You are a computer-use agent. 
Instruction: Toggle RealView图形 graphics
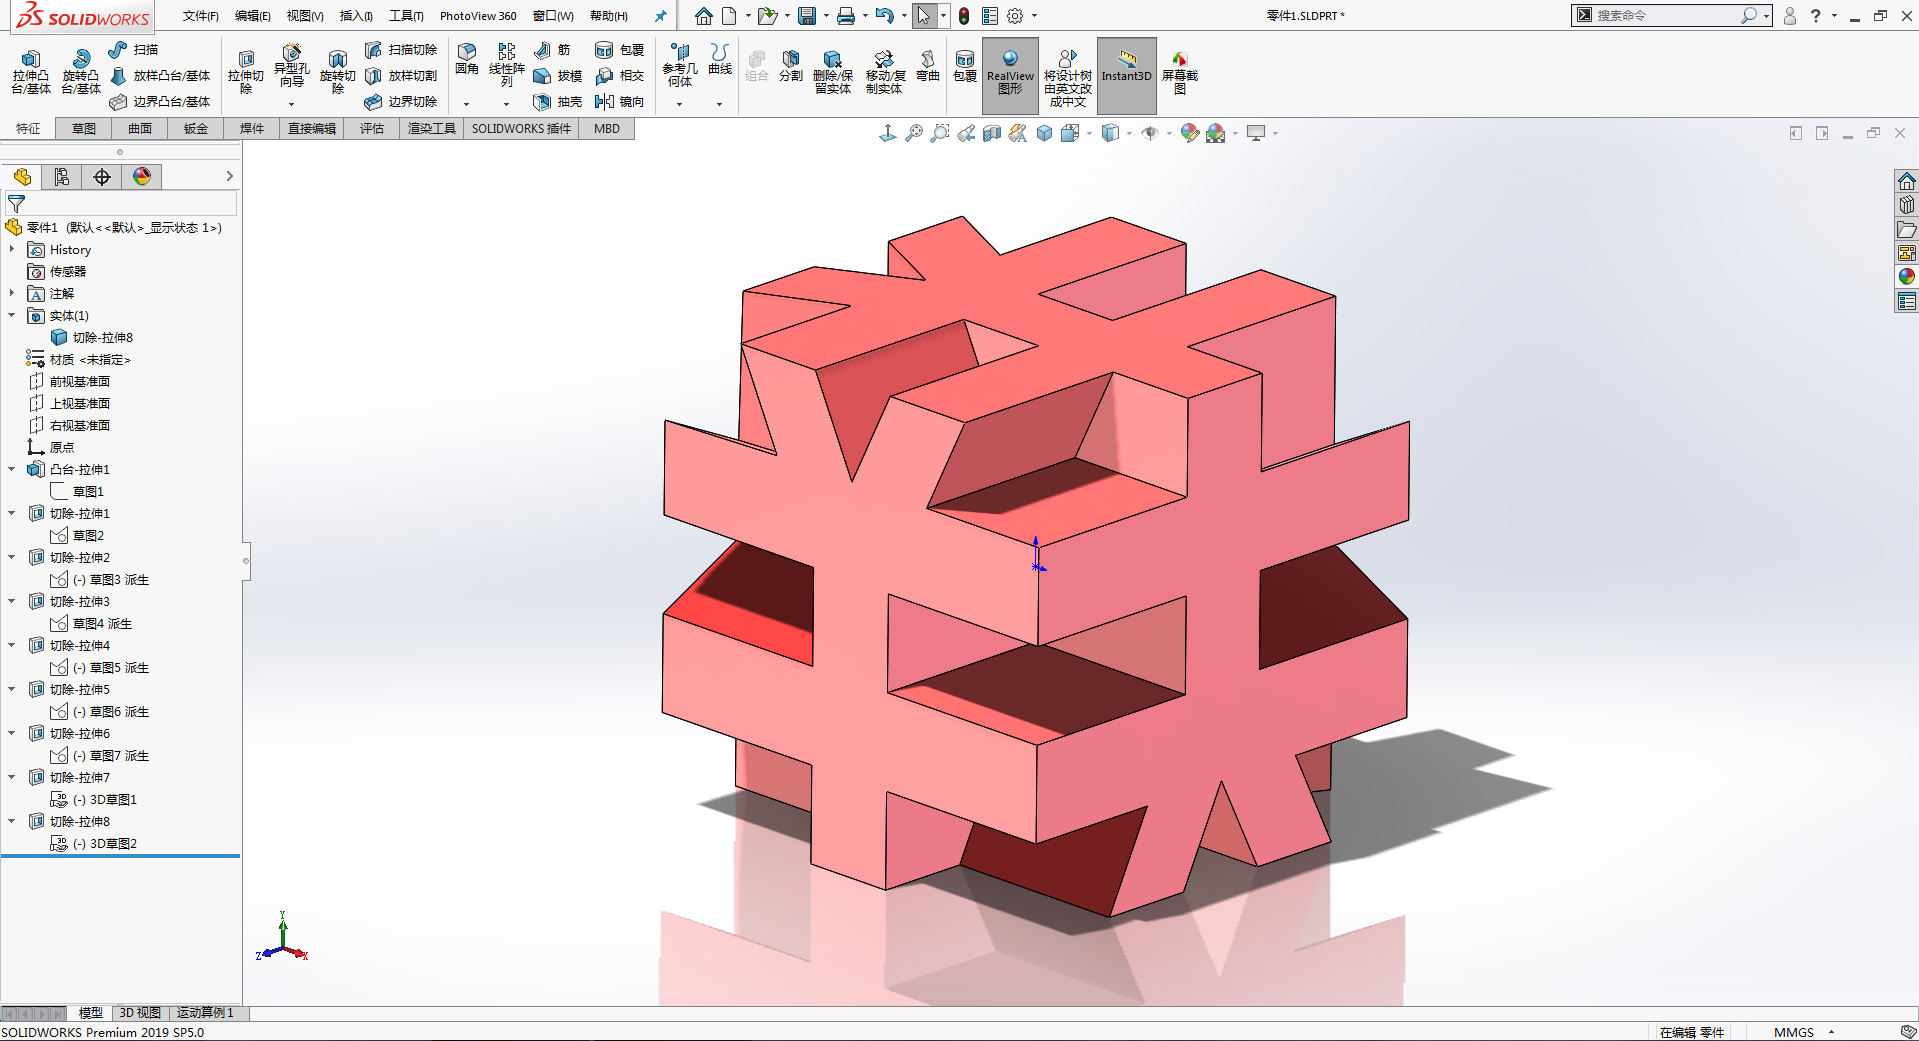(1010, 74)
